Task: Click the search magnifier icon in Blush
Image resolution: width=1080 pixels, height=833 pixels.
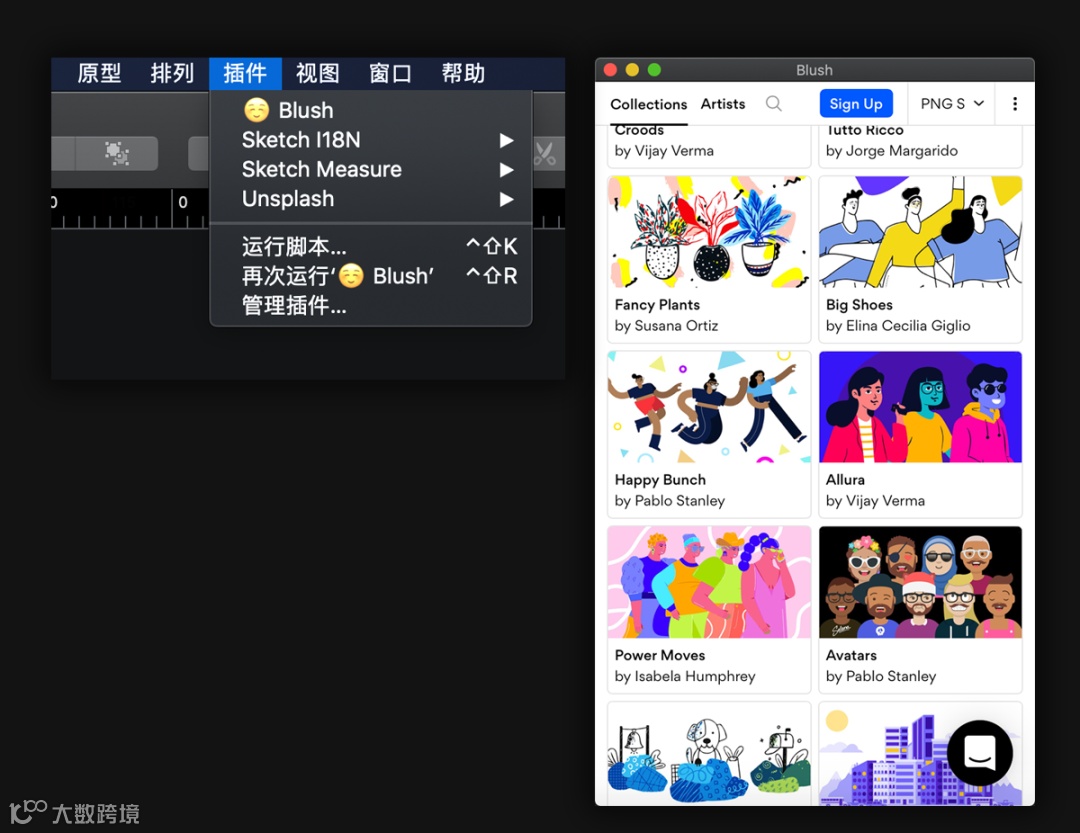Action: click(773, 103)
